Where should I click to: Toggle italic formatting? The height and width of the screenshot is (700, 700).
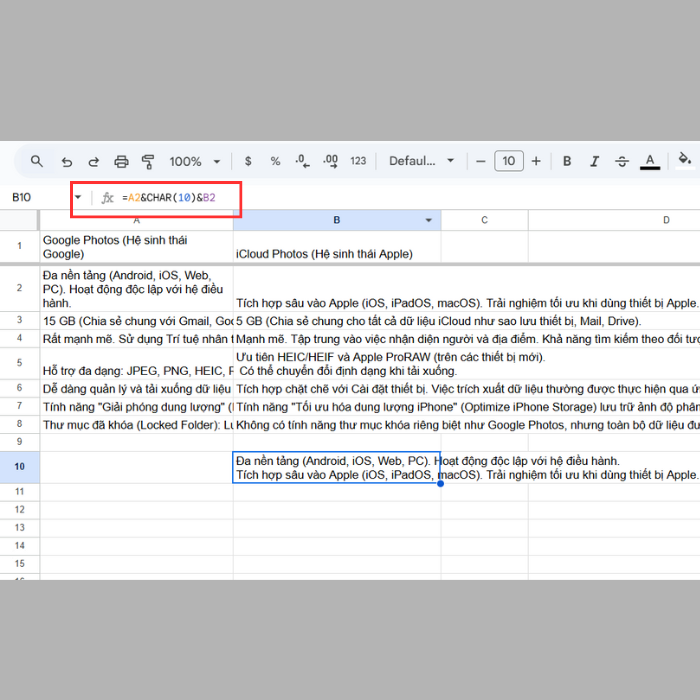tap(594, 161)
